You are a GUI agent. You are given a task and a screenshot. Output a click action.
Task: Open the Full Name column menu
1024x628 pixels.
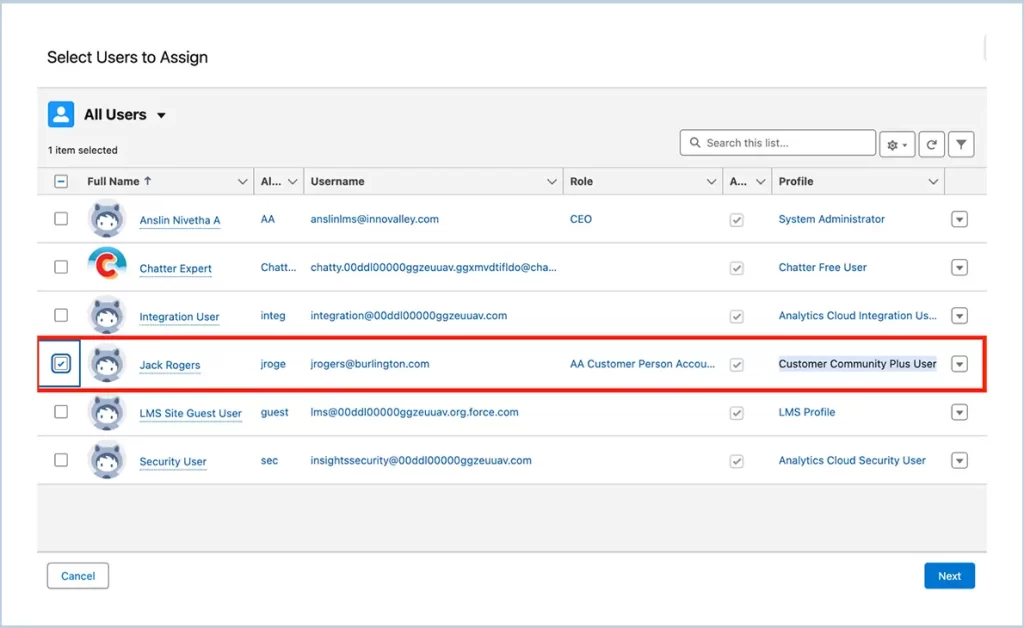242,181
